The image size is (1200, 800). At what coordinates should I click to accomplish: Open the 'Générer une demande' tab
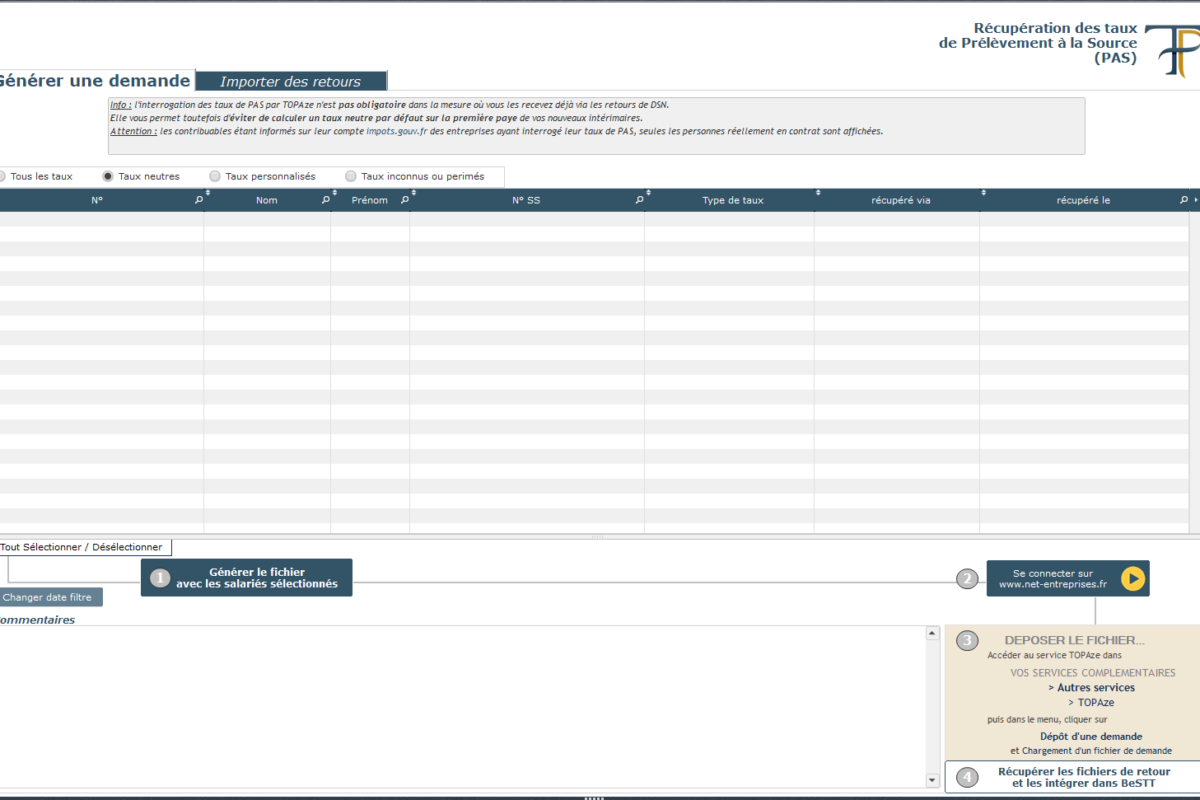click(95, 81)
